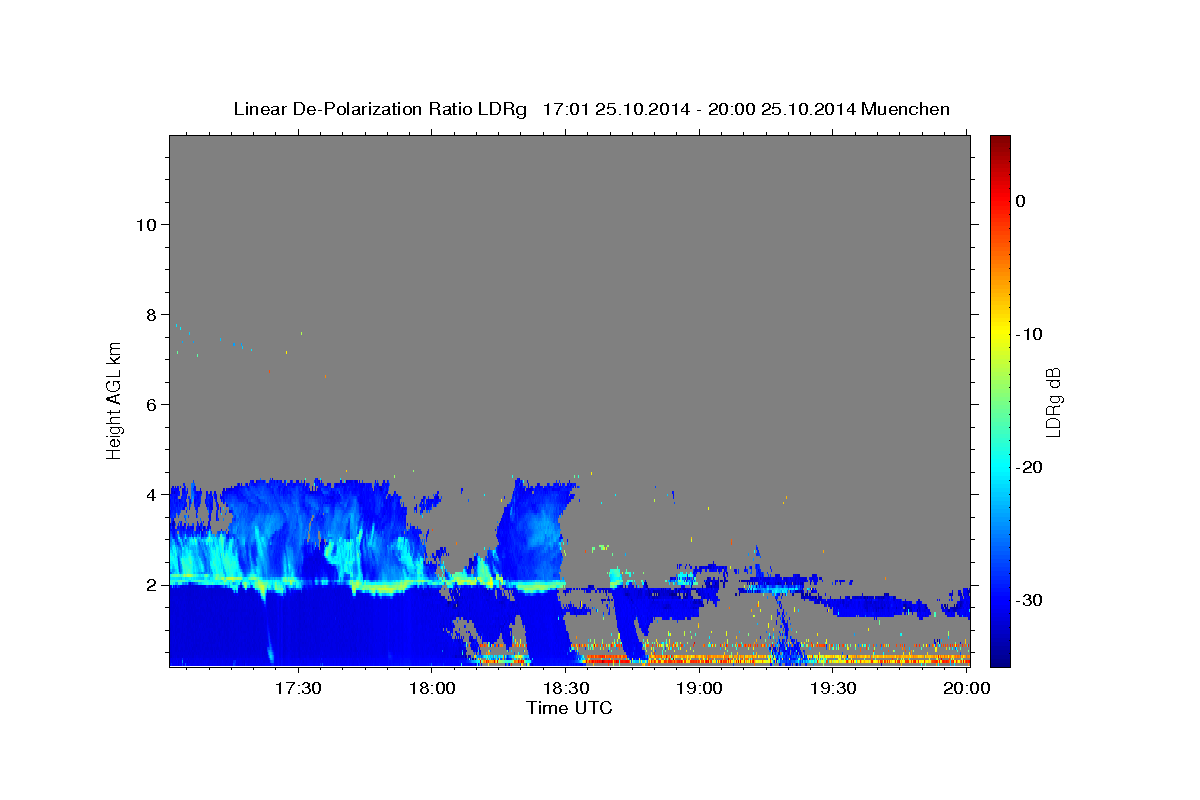Click the 'Muenchen' station name in title
Screen dimensions: 1200x800
[905, 109]
